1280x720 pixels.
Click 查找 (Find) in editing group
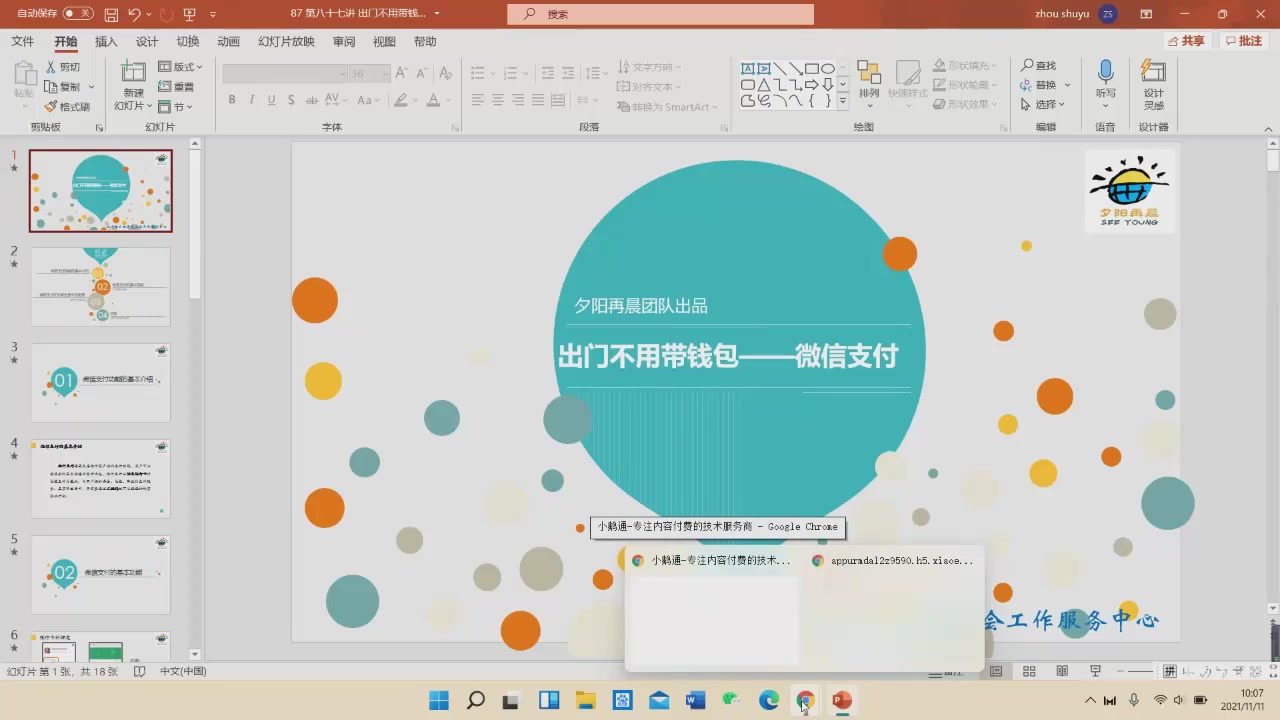(1039, 66)
